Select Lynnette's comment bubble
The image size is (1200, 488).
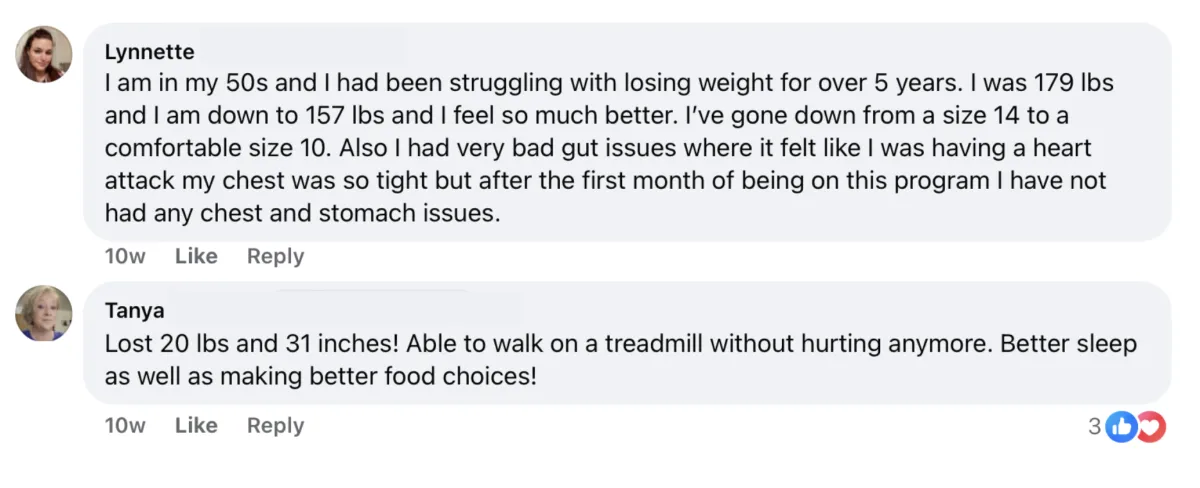click(x=627, y=132)
